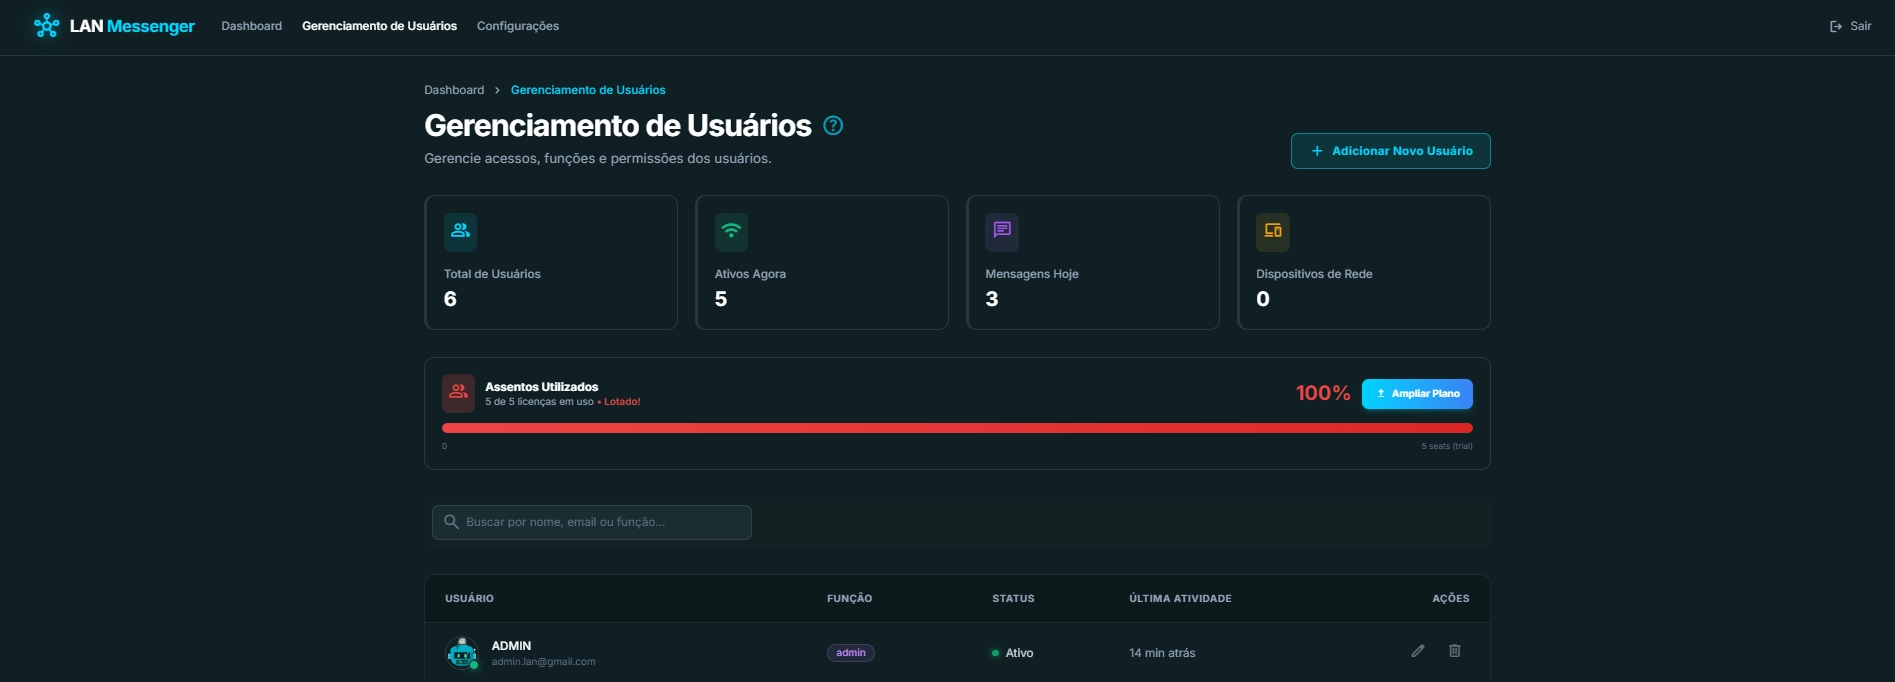Click Gerenciamento de Usuários breadcrumb link
Viewport: 1895px width, 682px height.
click(588, 90)
